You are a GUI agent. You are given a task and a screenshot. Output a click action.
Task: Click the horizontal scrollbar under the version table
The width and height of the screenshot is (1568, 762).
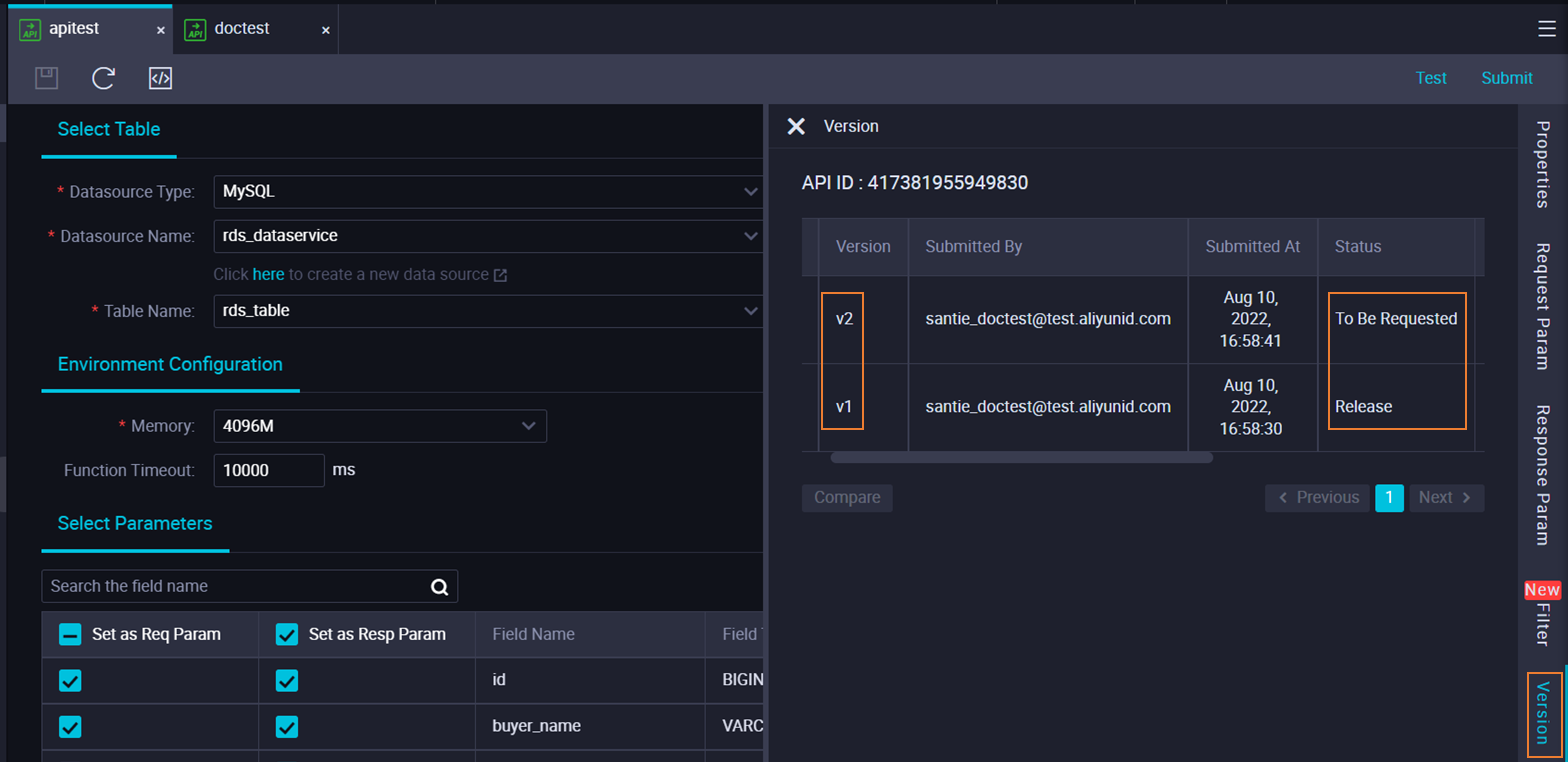pos(1021,458)
